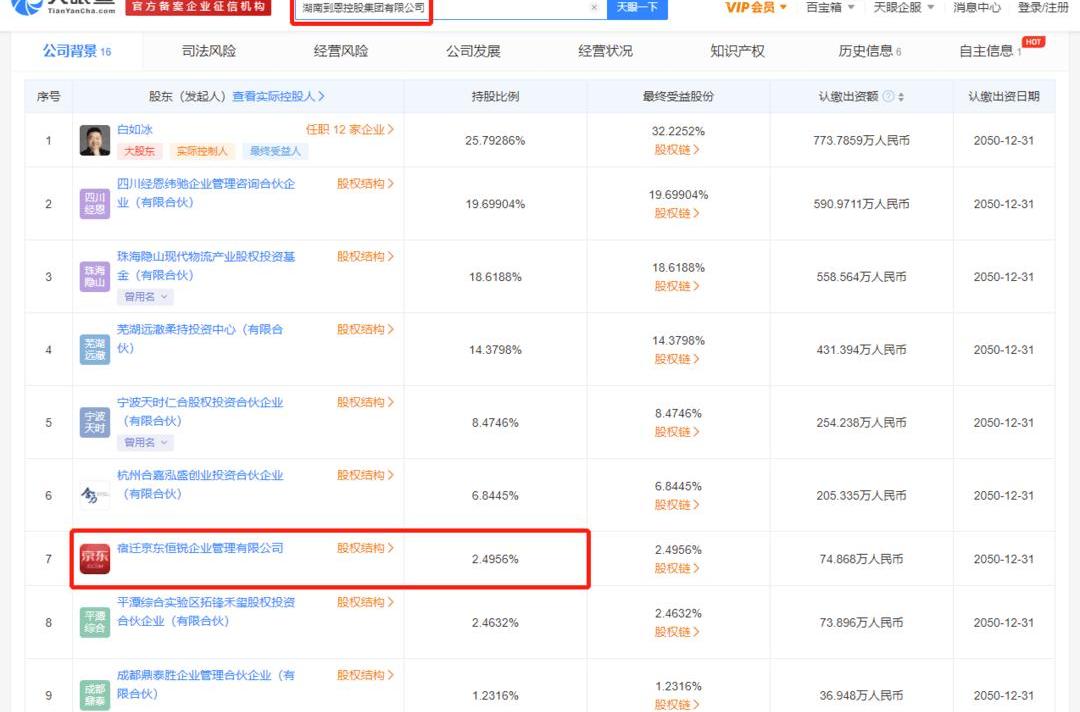This screenshot has height=712, width=1080.
Task: Click 任职 12 家企业 link
Action: click(x=350, y=129)
